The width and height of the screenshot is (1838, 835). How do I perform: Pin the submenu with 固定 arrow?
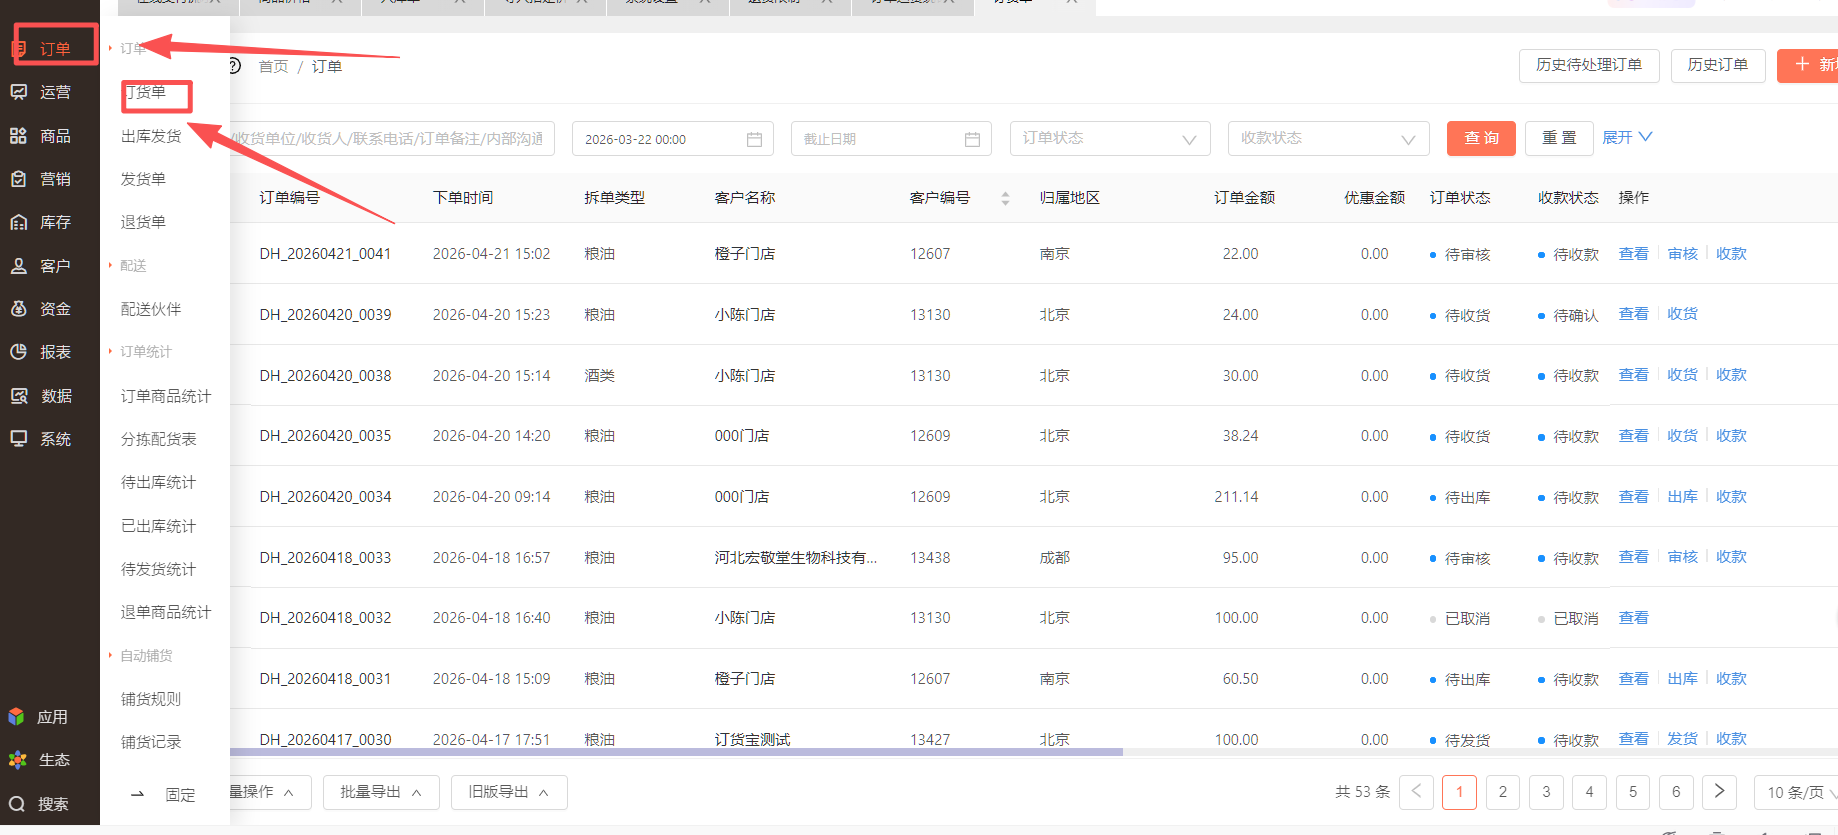coord(138,795)
